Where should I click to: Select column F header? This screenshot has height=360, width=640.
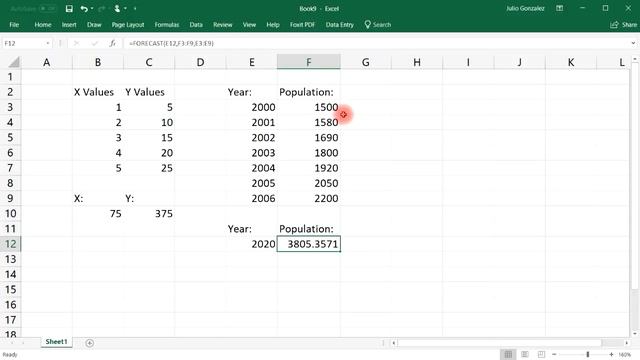(309, 62)
